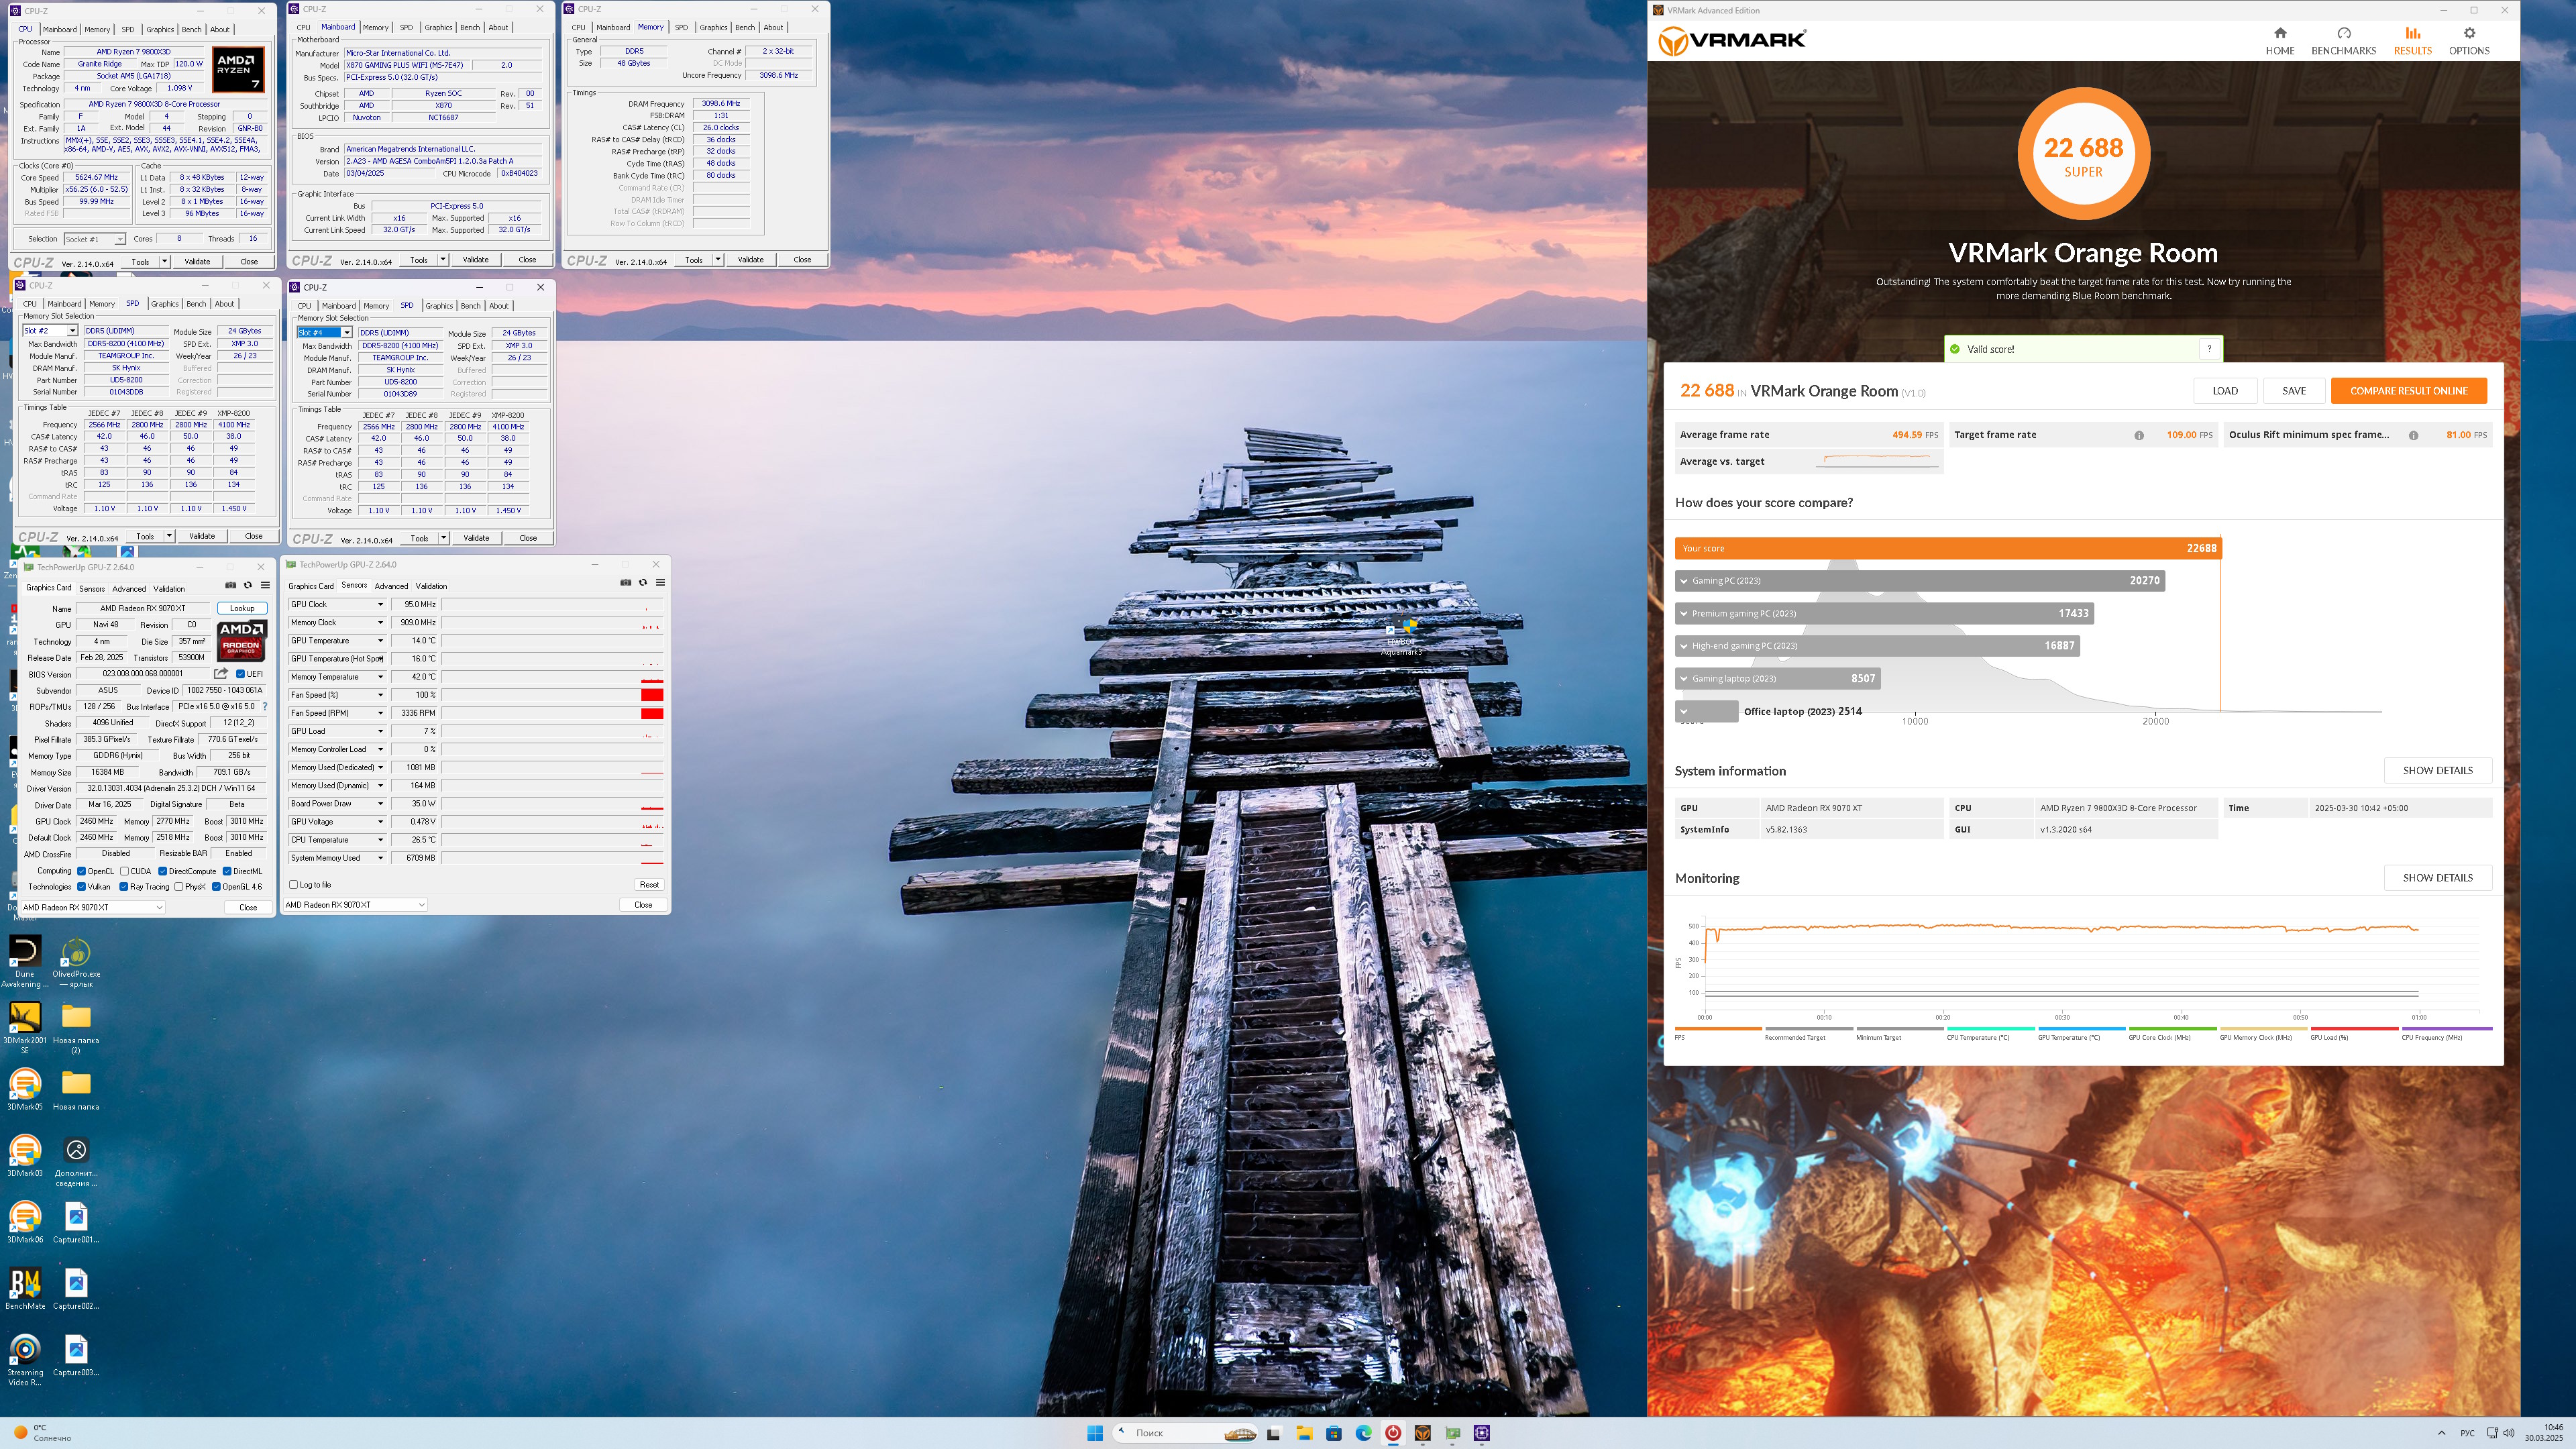Screen dimensions: 2576x1449
Task: Open SPD tab in CPU-Z Memory window
Action: coord(681,28)
